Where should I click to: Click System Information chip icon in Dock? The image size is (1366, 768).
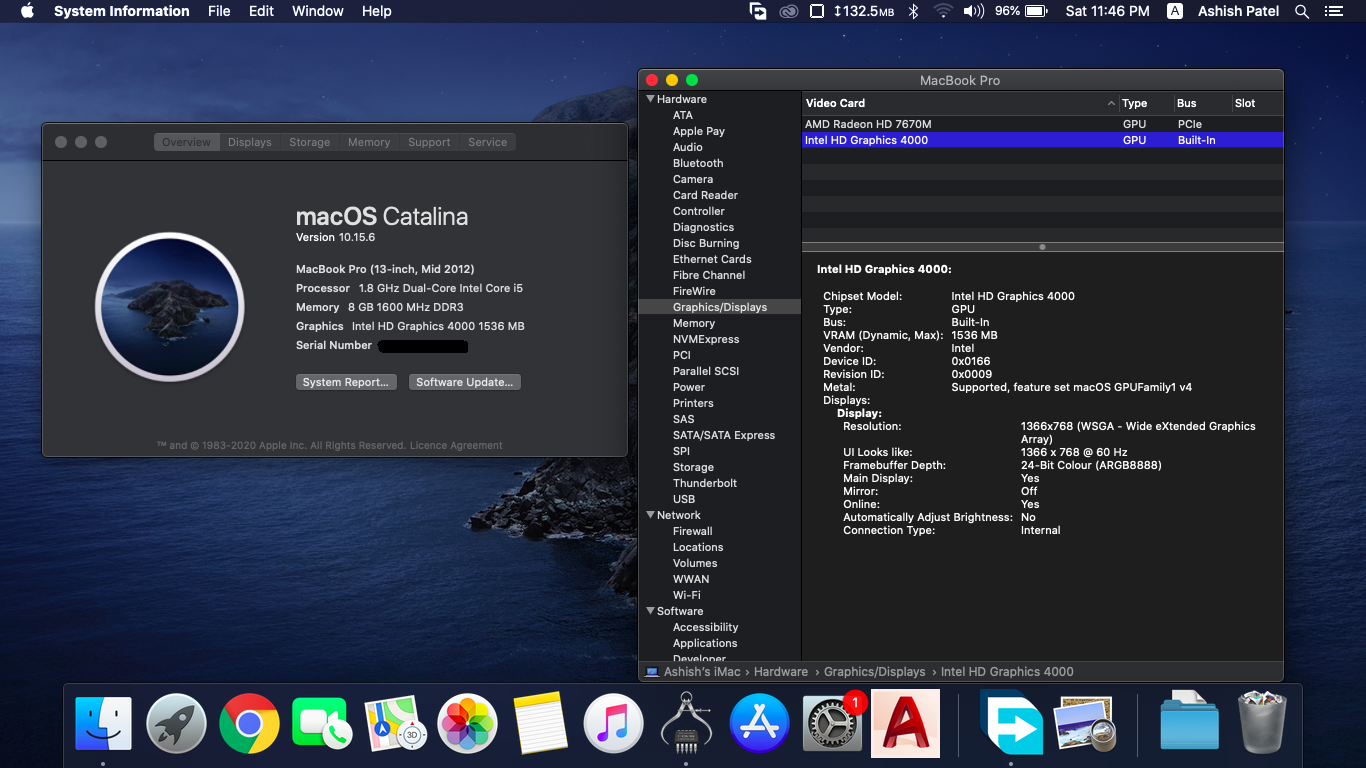coord(686,723)
